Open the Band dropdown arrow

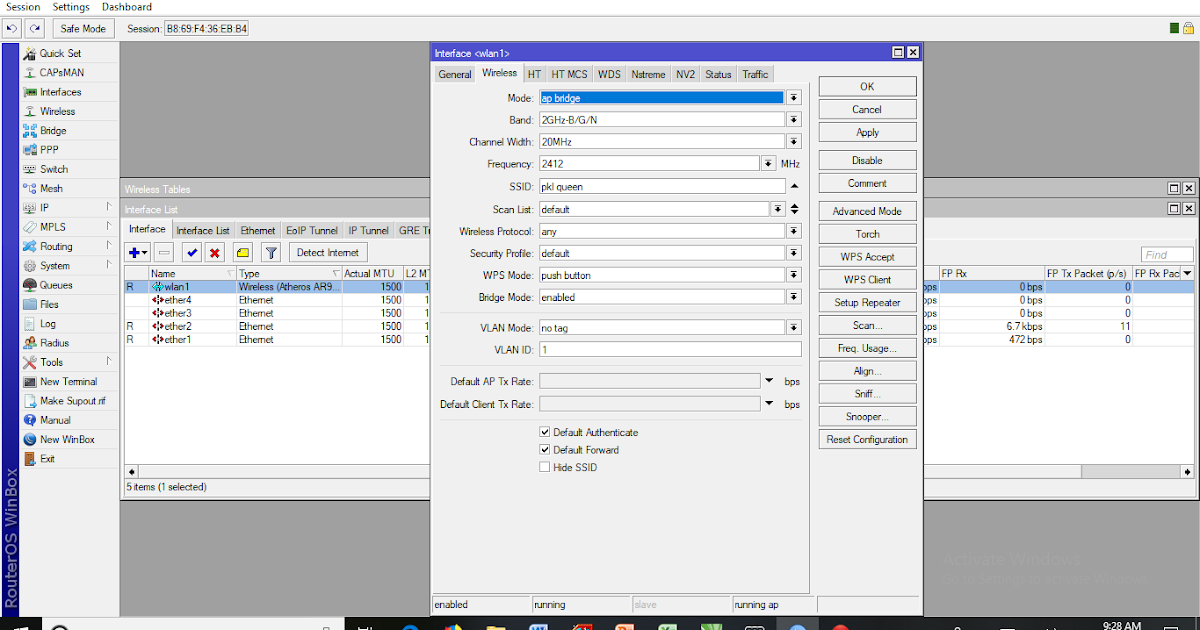coord(794,120)
